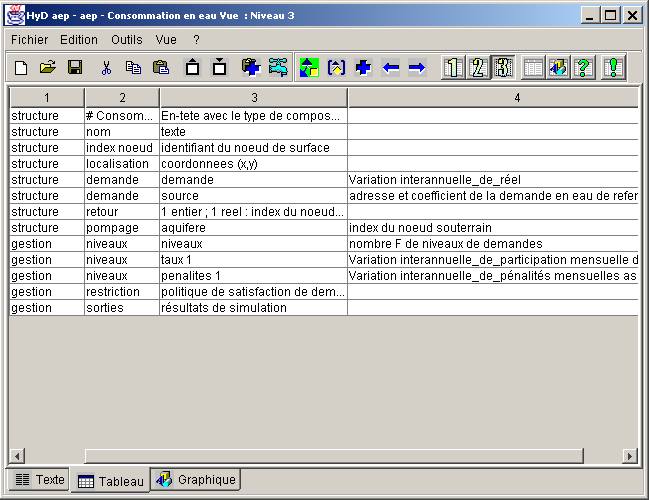Click the blue plus icon
The image size is (649, 500).
tap(363, 67)
